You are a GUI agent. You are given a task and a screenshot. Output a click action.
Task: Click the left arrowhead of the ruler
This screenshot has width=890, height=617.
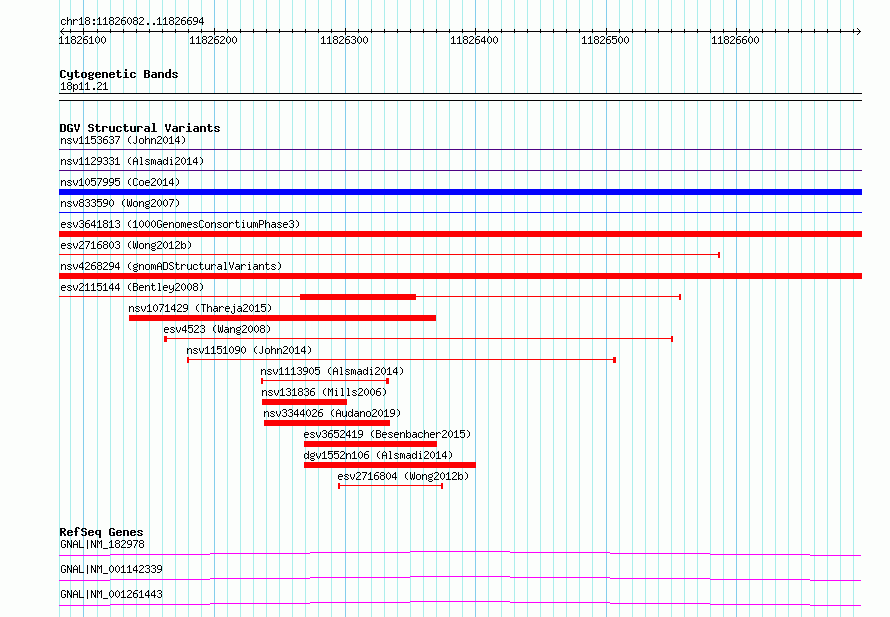(x=62, y=31)
